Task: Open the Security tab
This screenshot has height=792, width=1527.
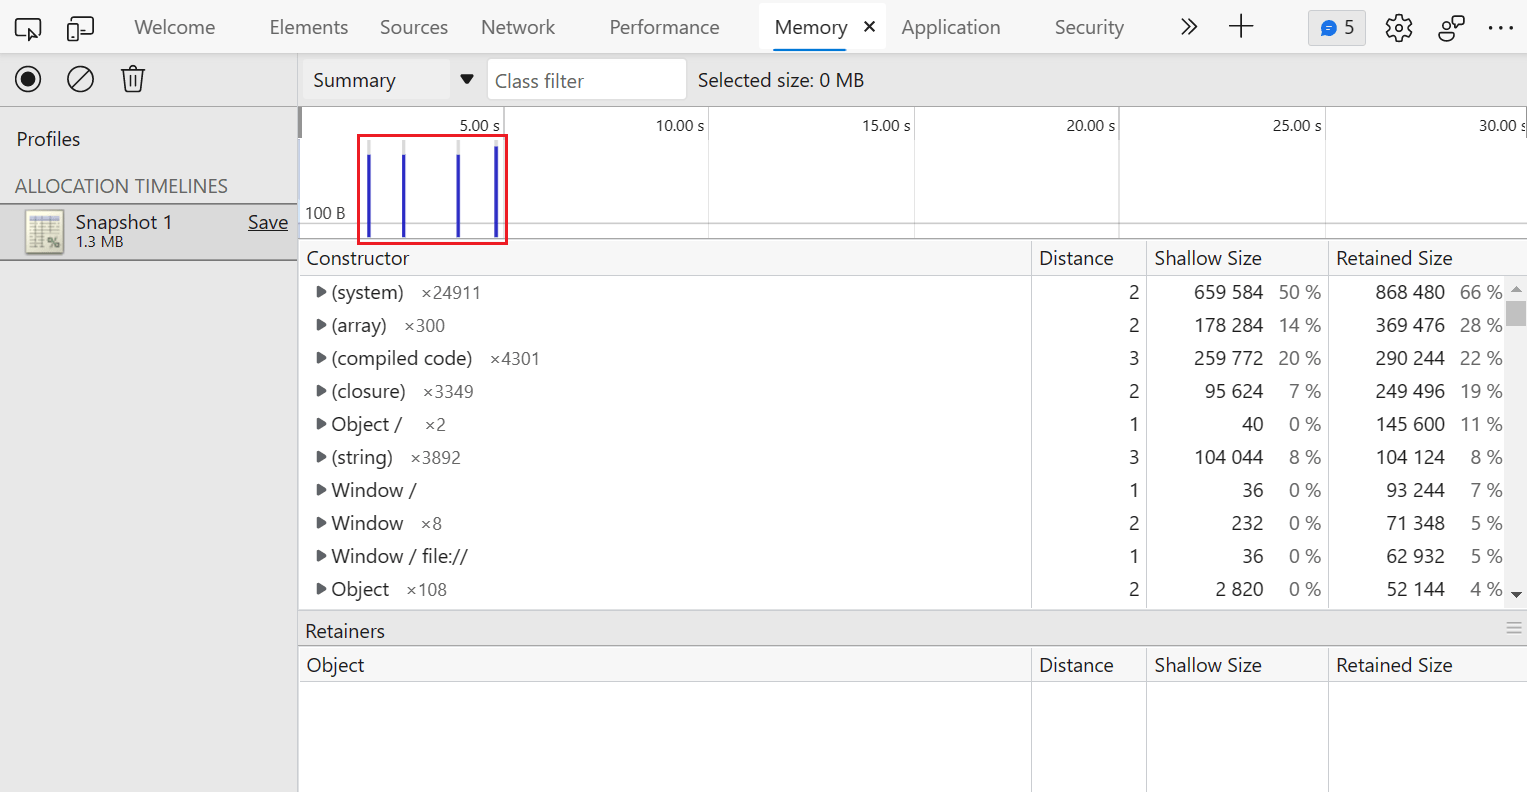Action: 1089,27
